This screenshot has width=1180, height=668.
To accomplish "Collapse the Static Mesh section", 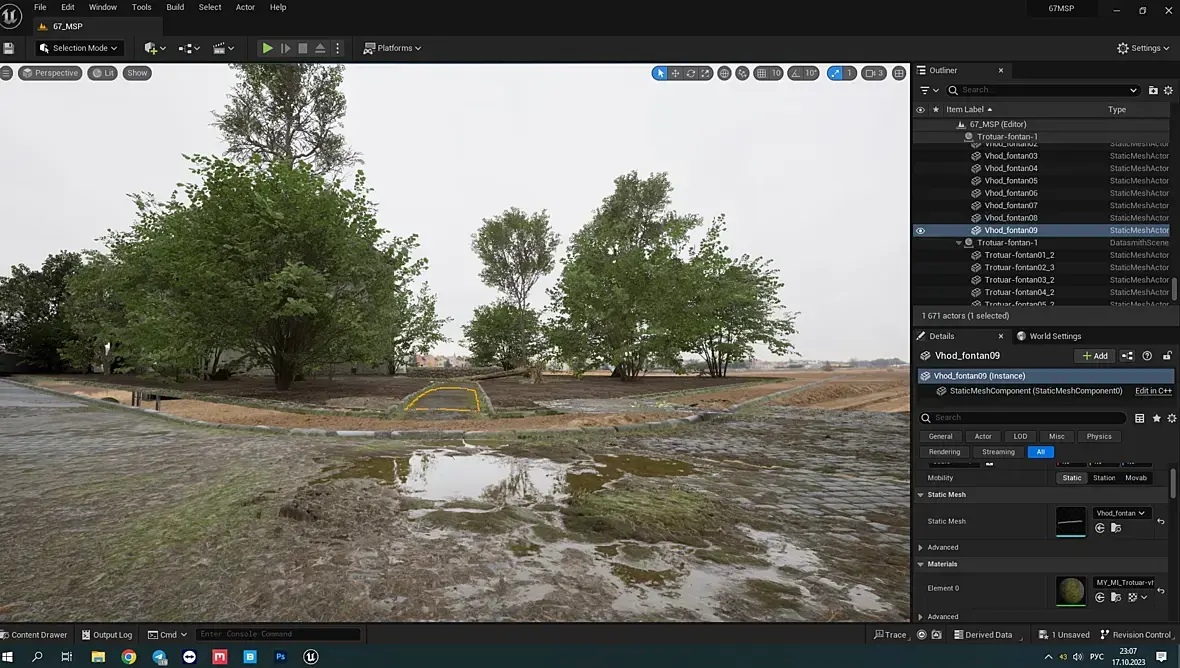I will click(920, 495).
